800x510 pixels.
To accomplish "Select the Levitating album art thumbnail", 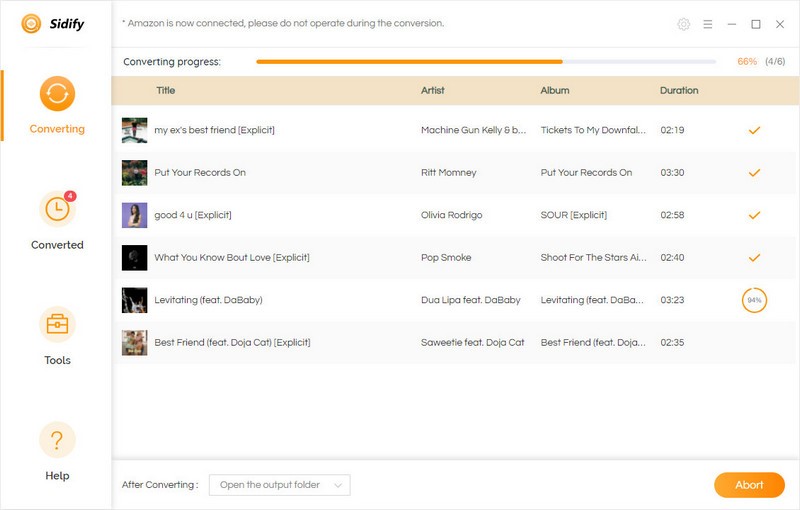I will coord(134,300).
